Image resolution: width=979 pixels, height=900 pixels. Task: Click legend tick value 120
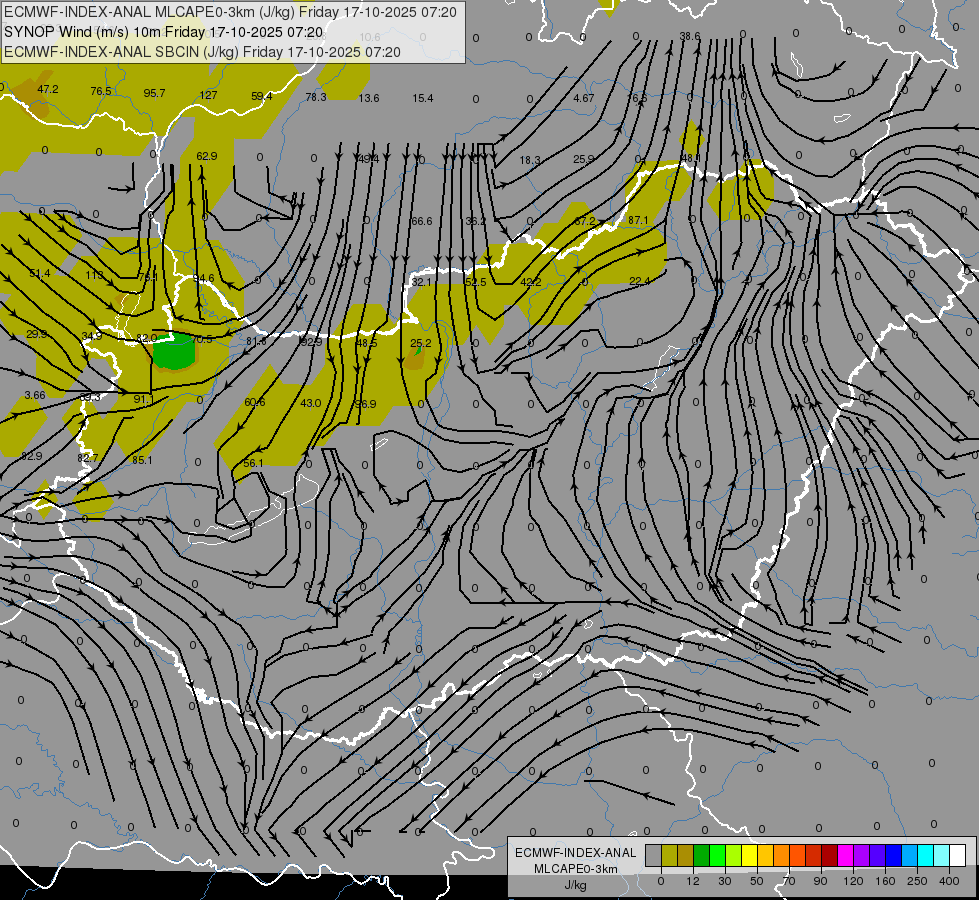pyautogui.click(x=852, y=881)
